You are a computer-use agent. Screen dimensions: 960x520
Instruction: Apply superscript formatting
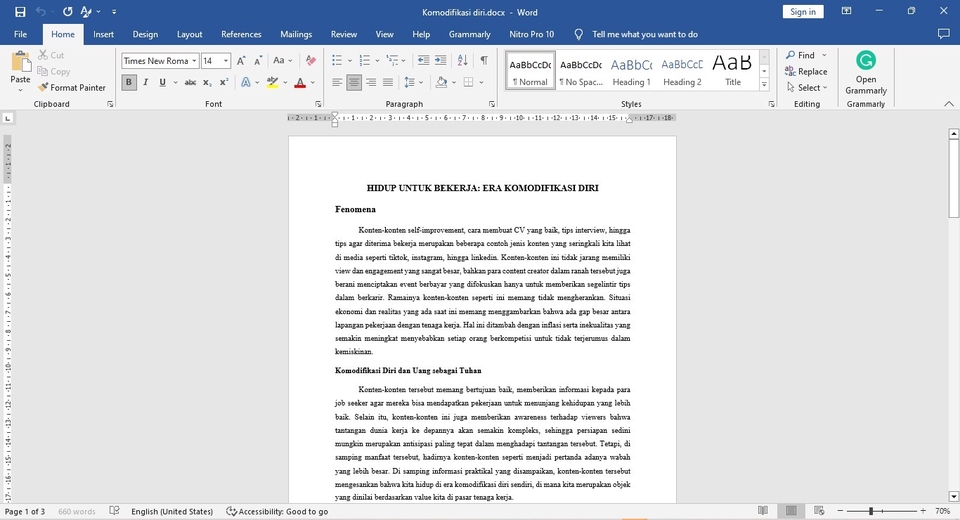click(x=224, y=82)
